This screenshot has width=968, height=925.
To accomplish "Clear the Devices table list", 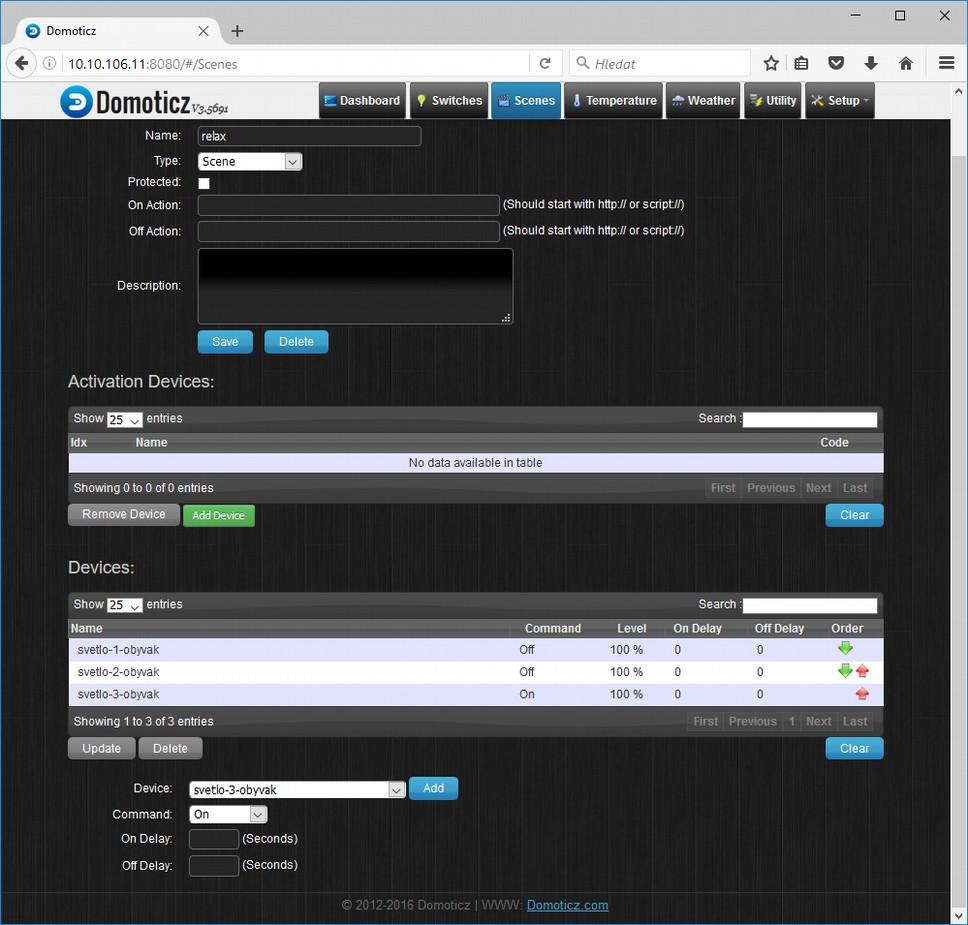I will click(x=854, y=748).
